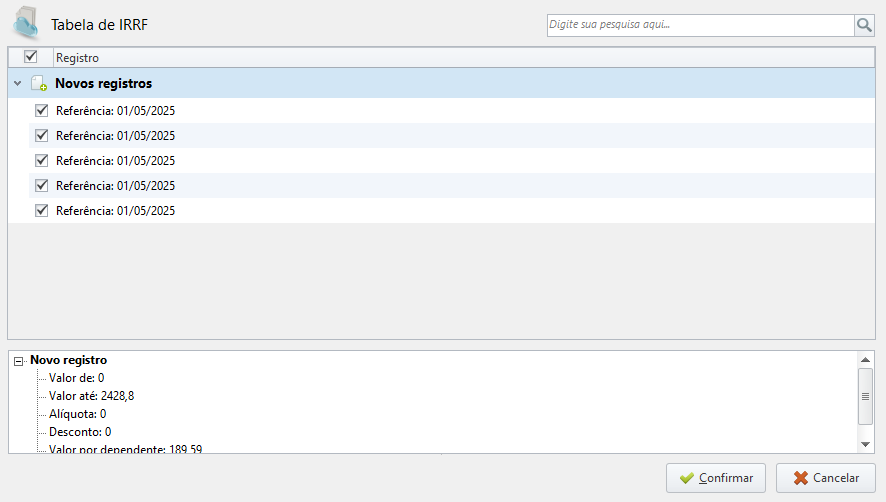Image resolution: width=886 pixels, height=502 pixels.
Task: Click the details panel scroll up arrow
Action: tap(865, 360)
